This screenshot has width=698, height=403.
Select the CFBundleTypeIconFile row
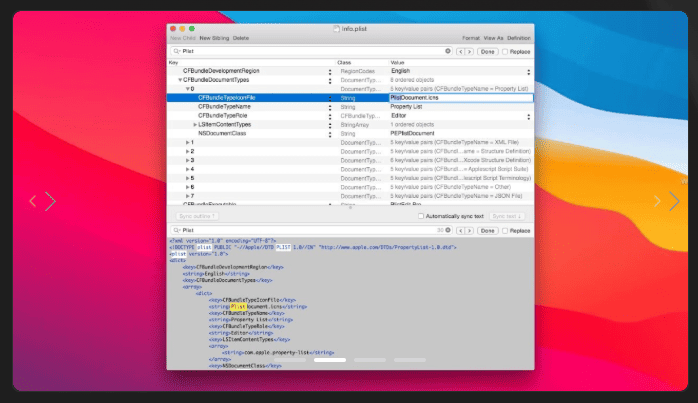pyautogui.click(x=350, y=98)
